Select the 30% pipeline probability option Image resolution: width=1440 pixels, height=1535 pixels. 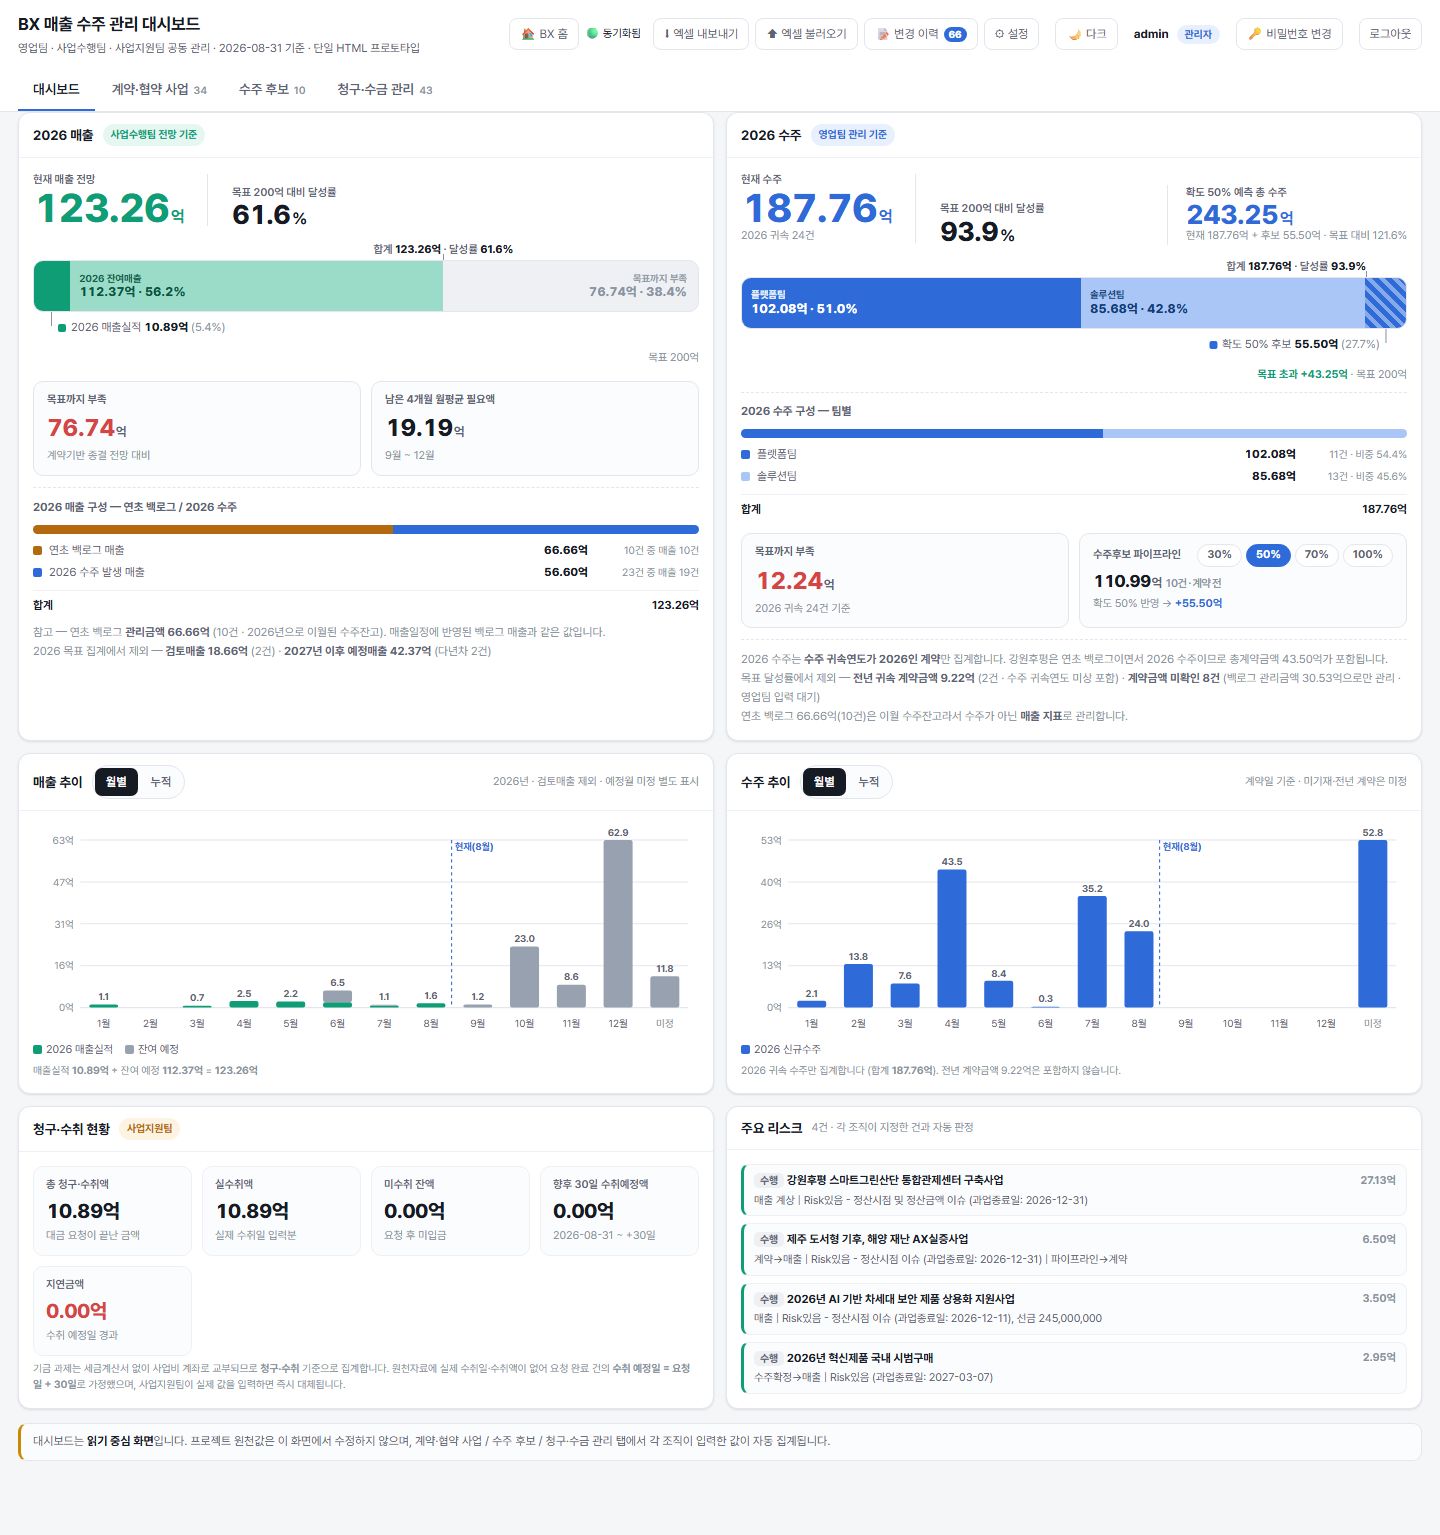click(1219, 555)
